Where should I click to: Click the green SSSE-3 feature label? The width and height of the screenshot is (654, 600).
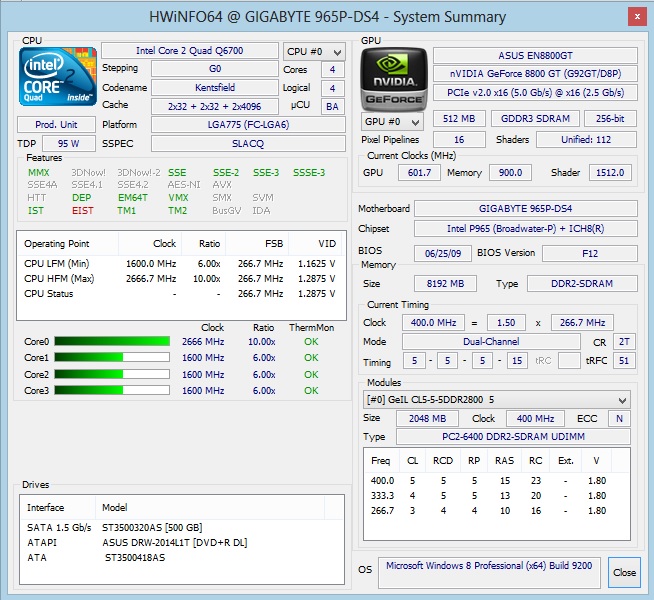tap(309, 173)
